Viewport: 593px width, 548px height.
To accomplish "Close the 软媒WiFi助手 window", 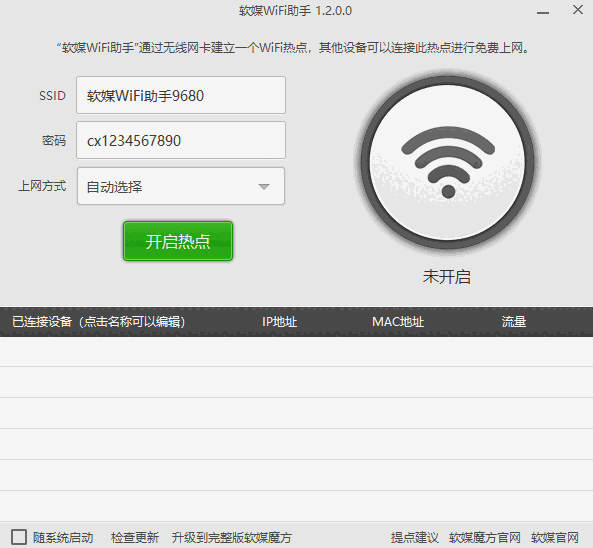I will click(x=577, y=10).
